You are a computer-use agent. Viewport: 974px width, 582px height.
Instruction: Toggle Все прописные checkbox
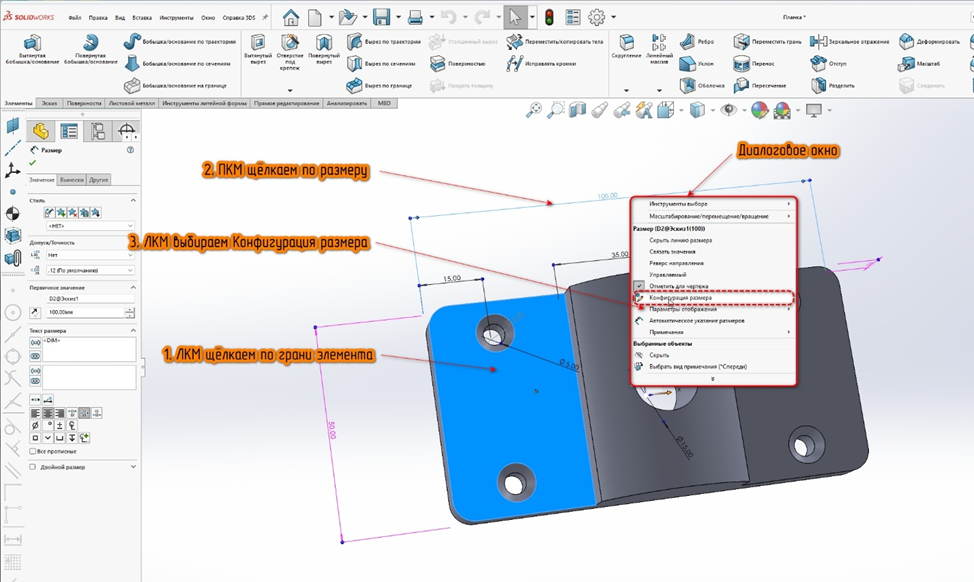[33, 452]
